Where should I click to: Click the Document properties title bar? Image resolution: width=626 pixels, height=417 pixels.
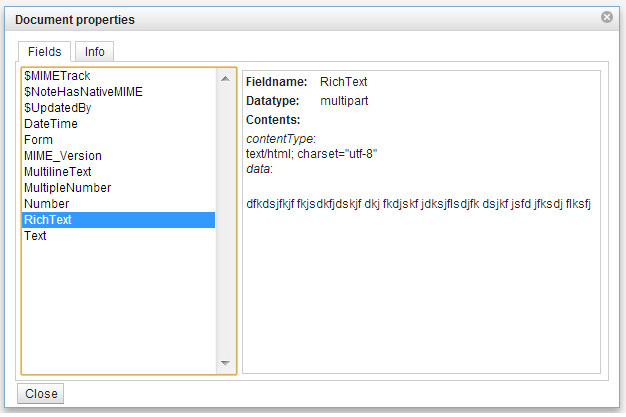312,19
